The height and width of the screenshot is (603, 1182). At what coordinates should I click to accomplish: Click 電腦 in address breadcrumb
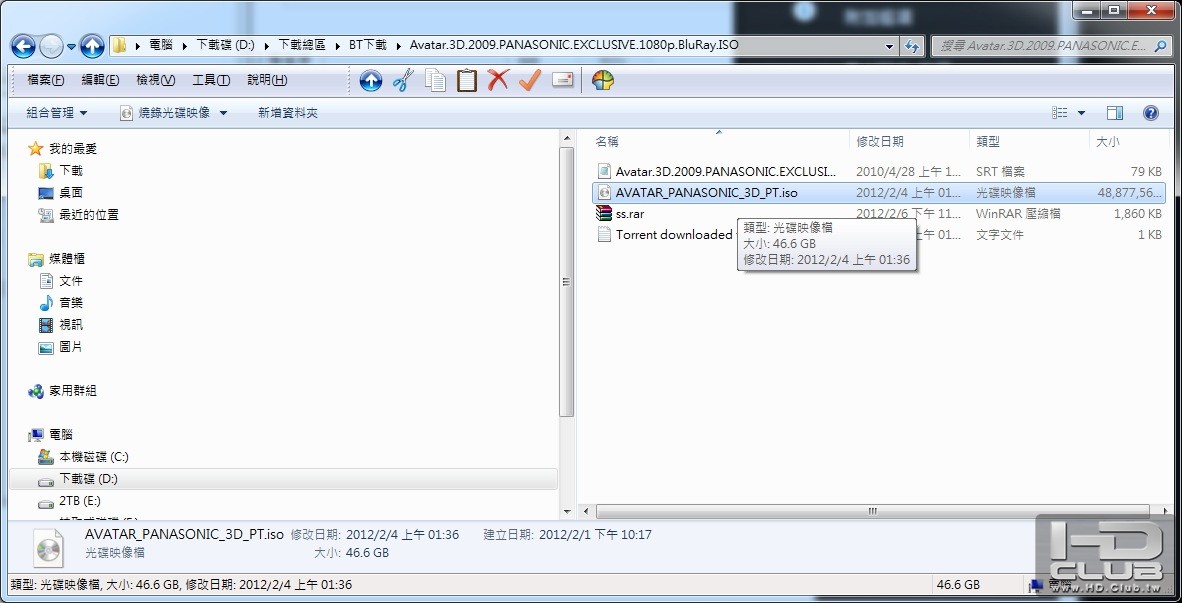click(x=161, y=45)
